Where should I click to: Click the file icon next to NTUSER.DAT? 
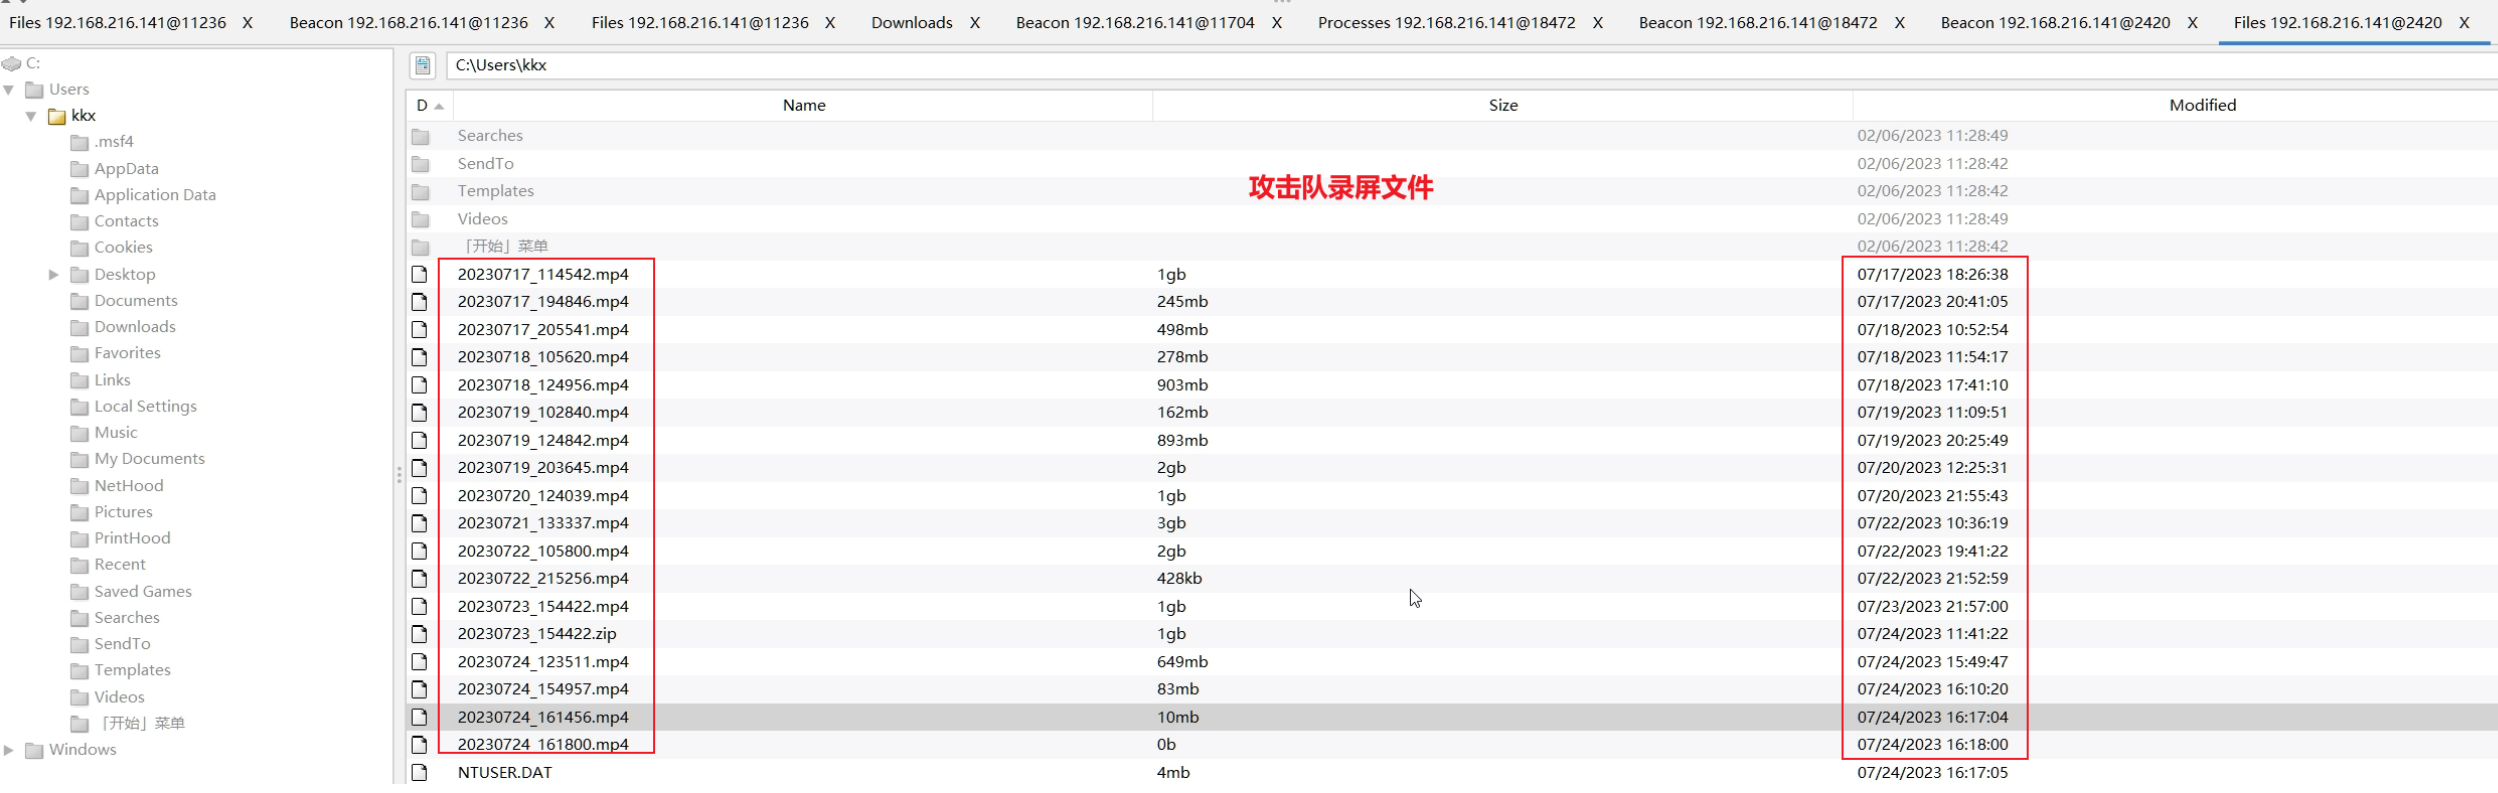[x=420, y=772]
